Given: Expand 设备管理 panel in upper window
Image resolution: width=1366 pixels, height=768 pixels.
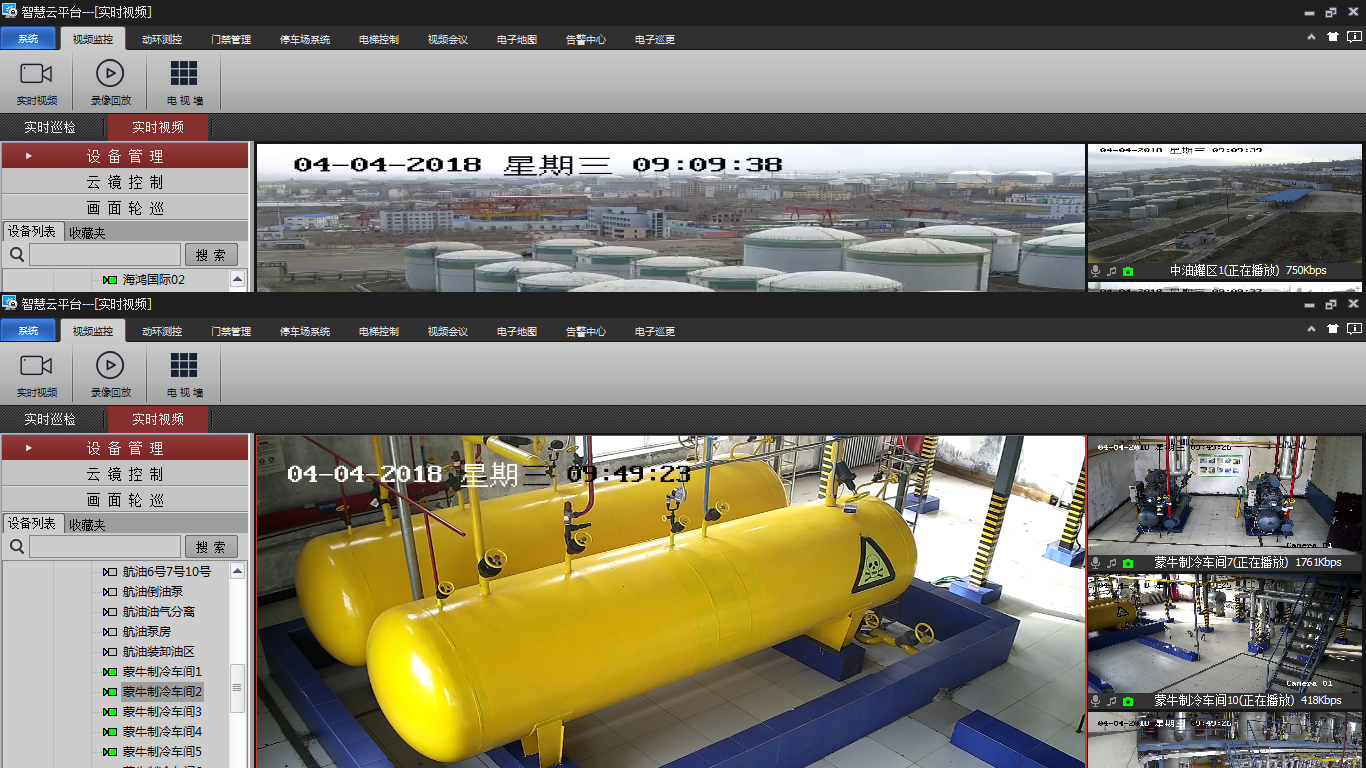Looking at the screenshot, I should pyautogui.click(x=125, y=156).
